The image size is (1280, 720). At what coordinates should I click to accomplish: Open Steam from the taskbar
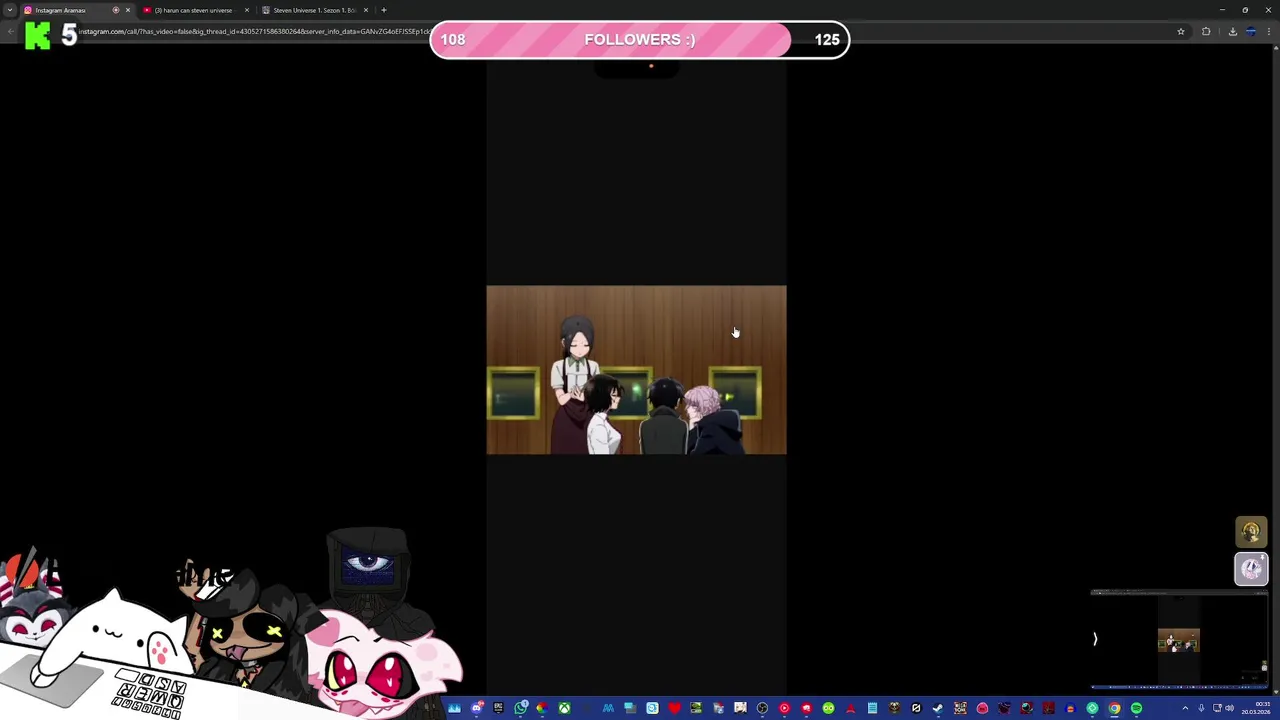point(938,708)
